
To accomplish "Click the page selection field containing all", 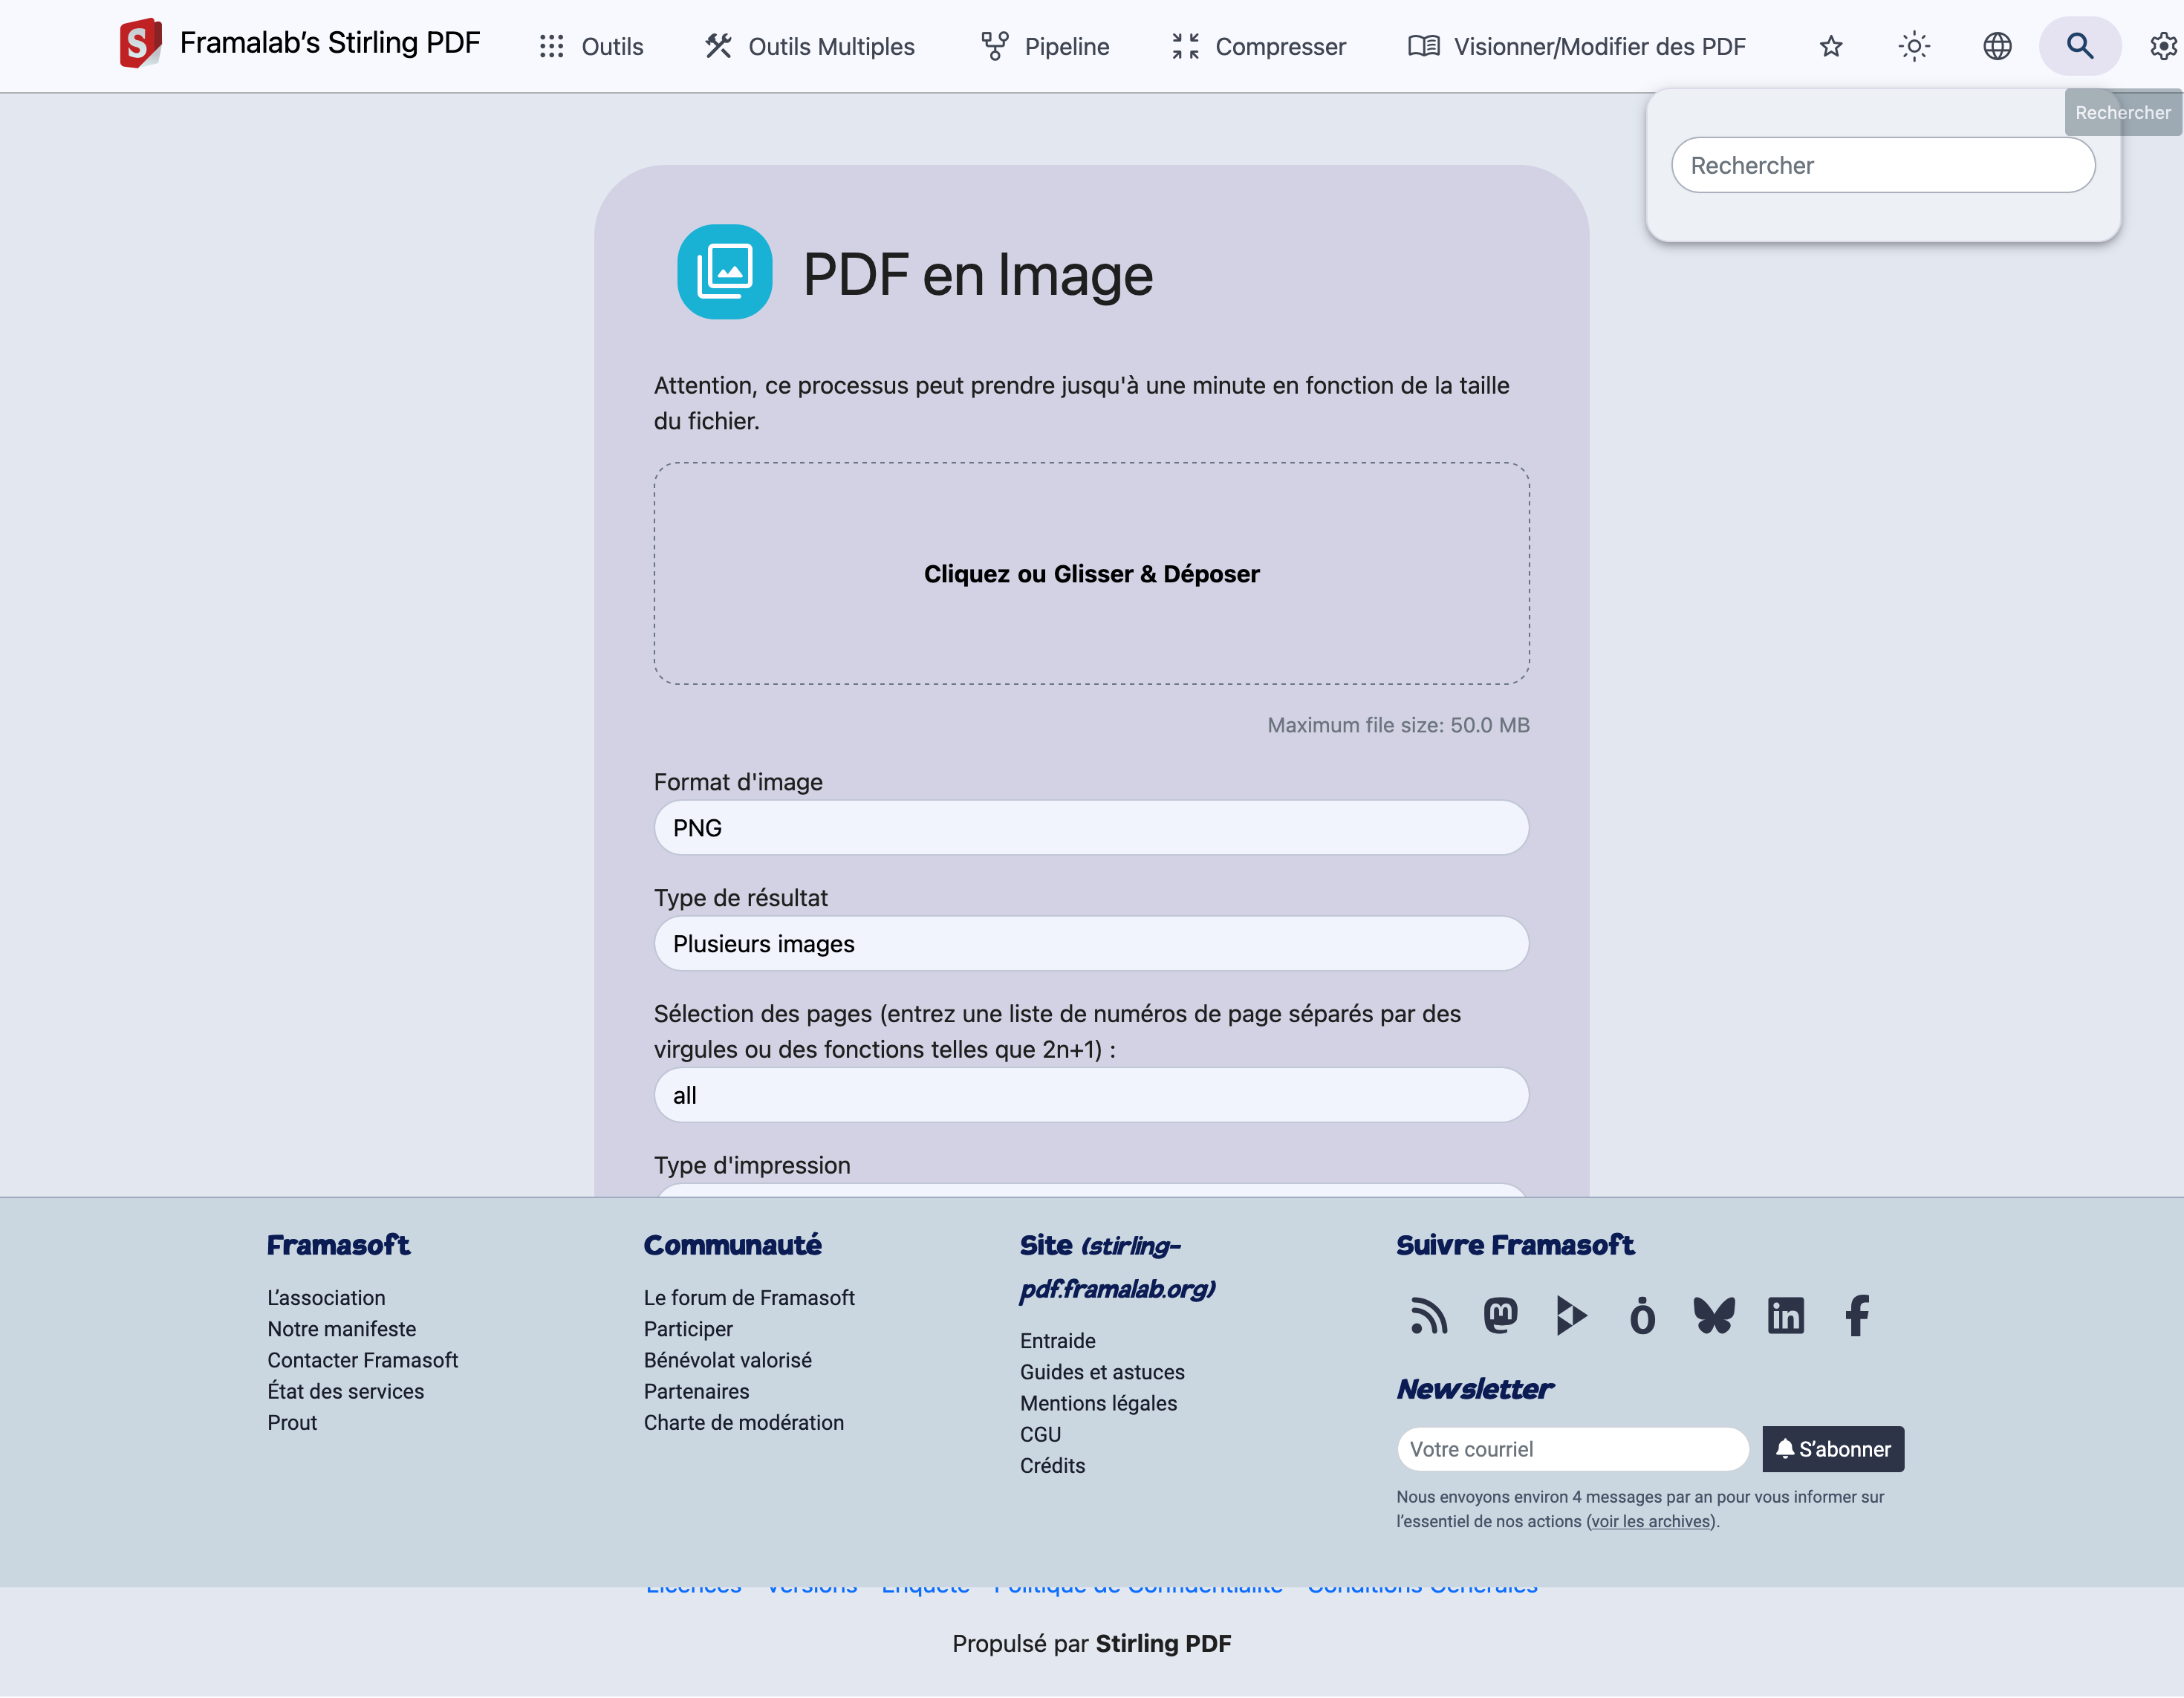I will point(1092,1095).
